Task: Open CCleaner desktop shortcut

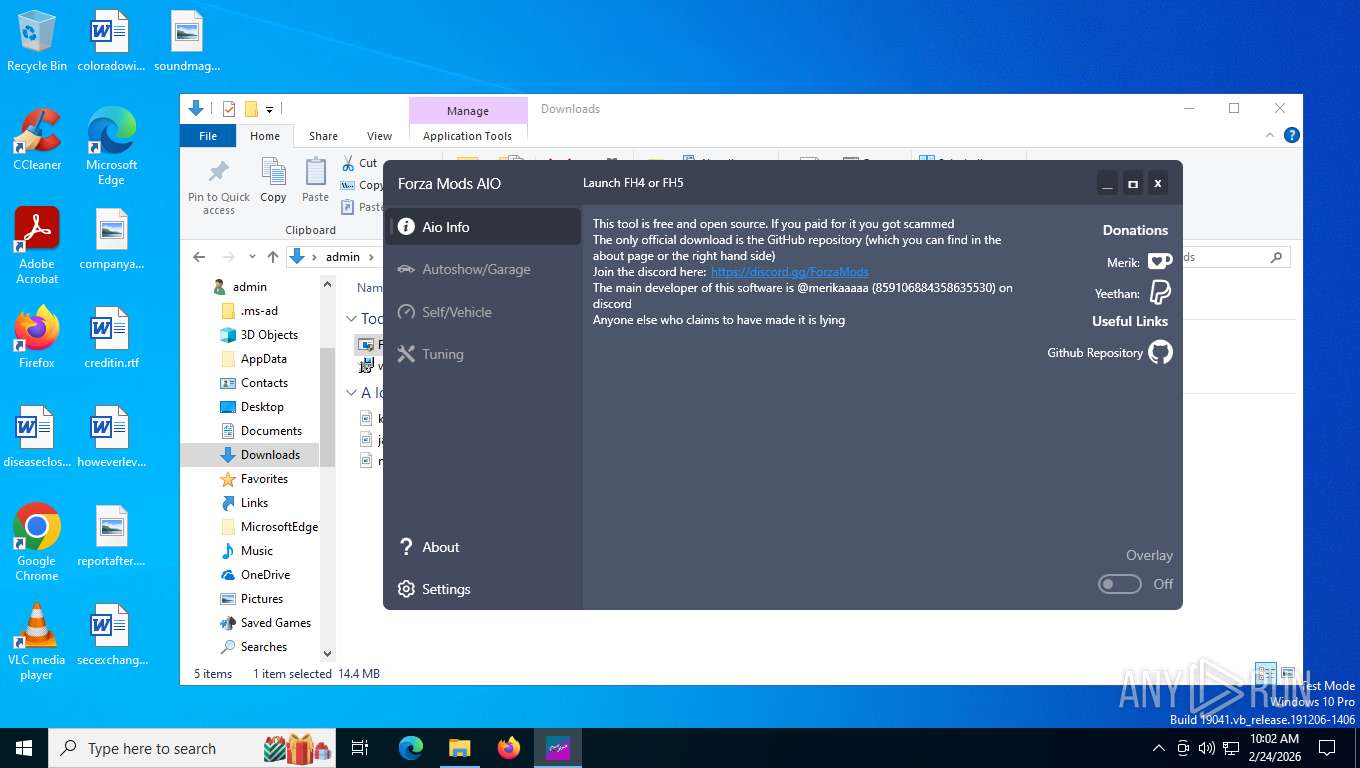Action: (37, 140)
